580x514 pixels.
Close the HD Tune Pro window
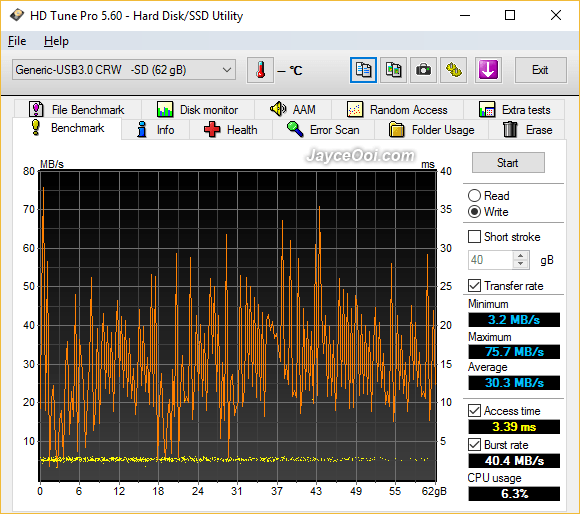(556, 16)
